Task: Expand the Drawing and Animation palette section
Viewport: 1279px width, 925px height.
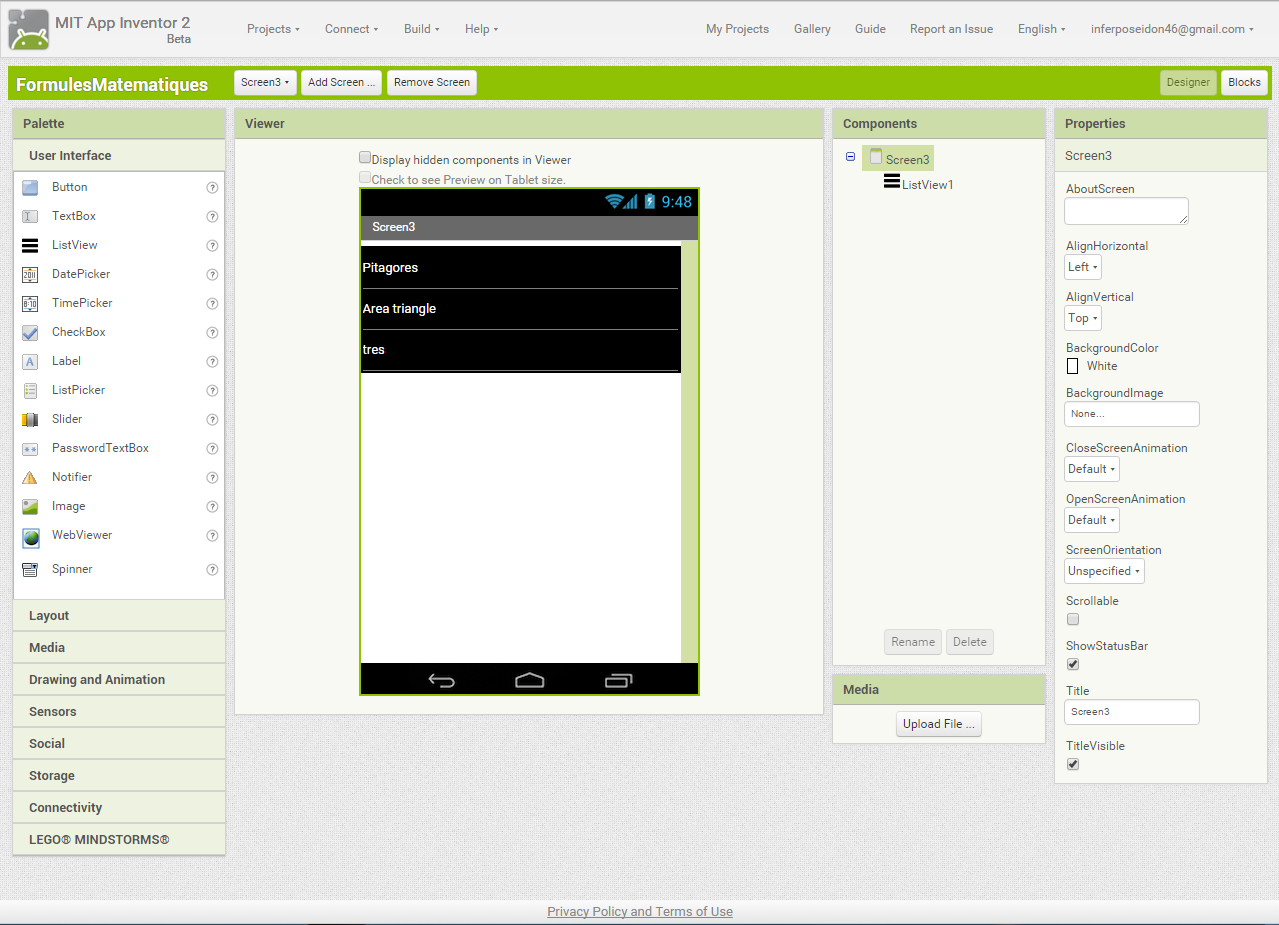Action: coord(119,680)
